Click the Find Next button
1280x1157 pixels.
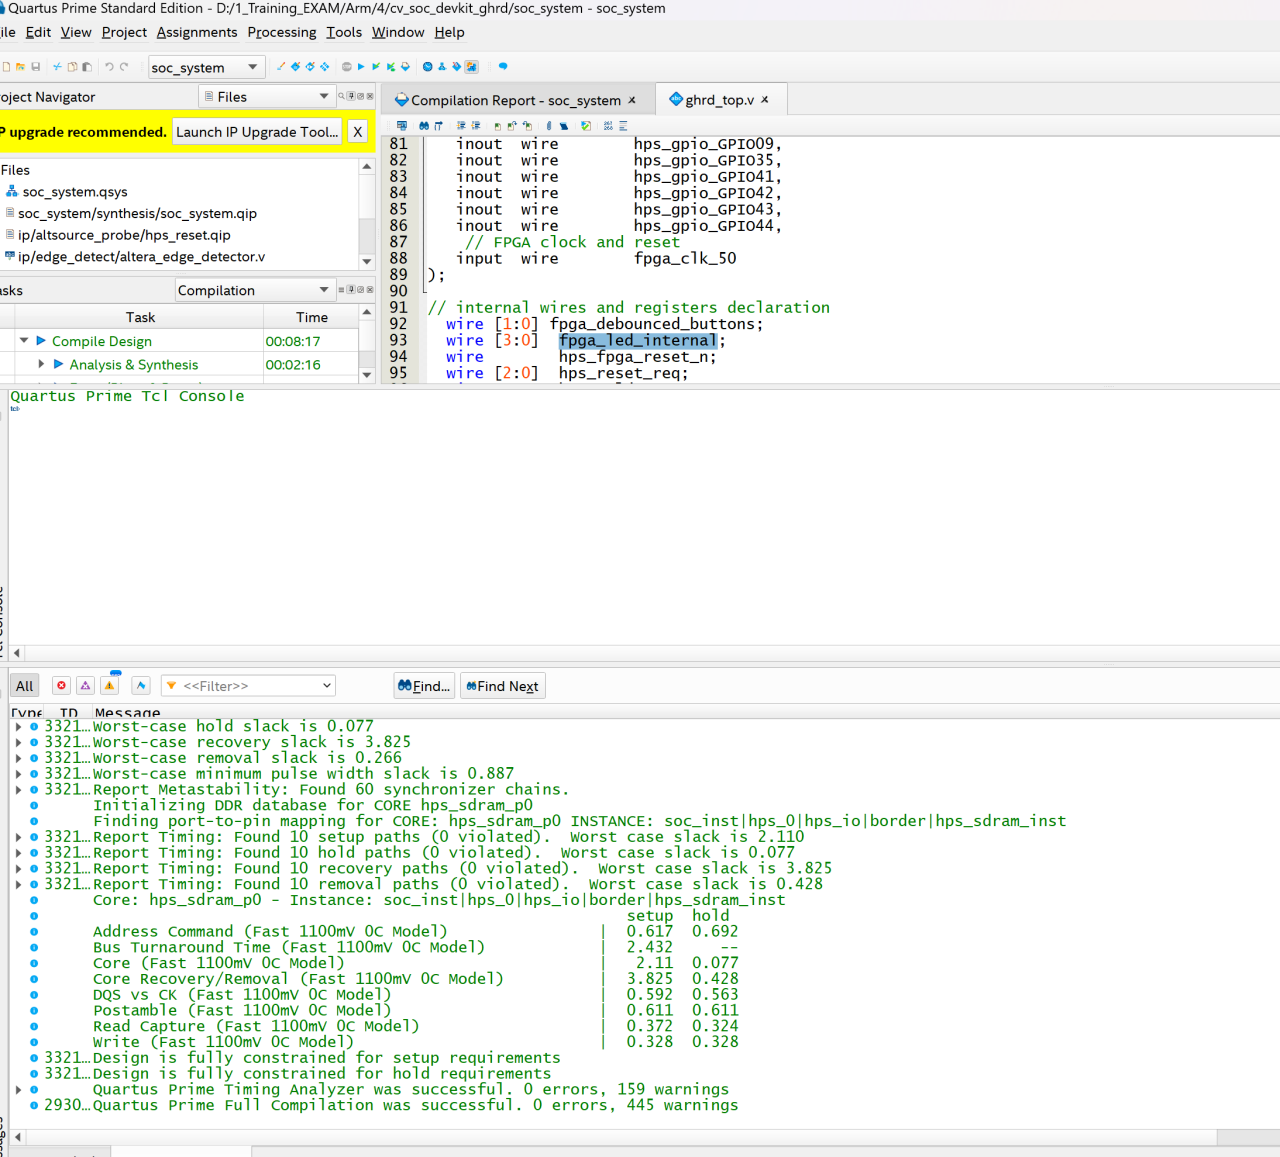click(503, 686)
